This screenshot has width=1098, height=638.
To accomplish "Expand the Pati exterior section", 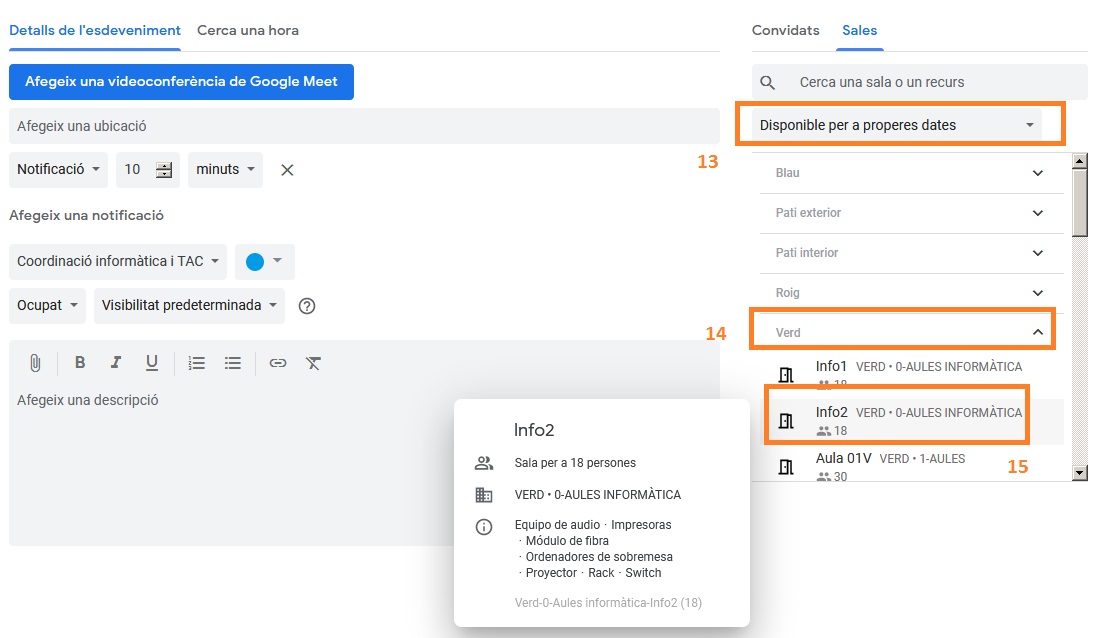I will point(911,213).
